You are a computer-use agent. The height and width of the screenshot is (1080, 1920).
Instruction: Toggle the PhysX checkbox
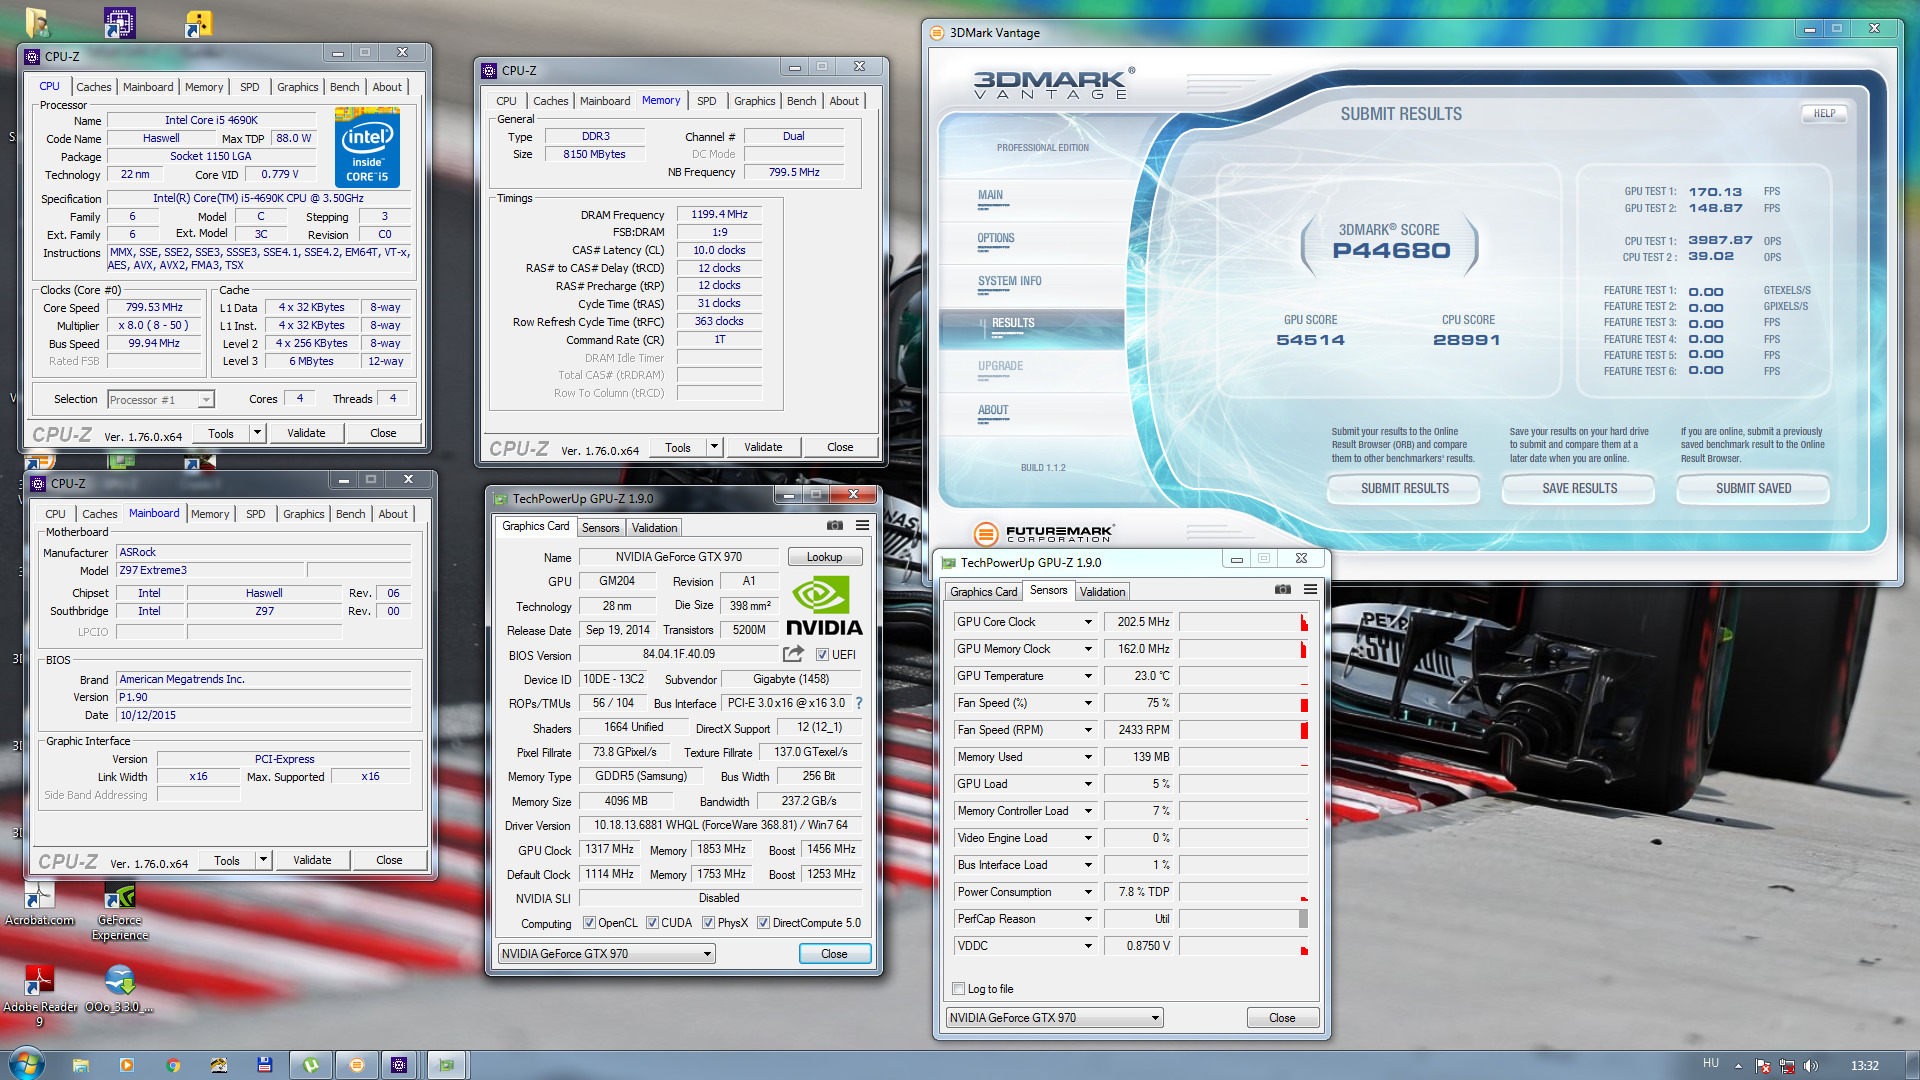coord(708,923)
